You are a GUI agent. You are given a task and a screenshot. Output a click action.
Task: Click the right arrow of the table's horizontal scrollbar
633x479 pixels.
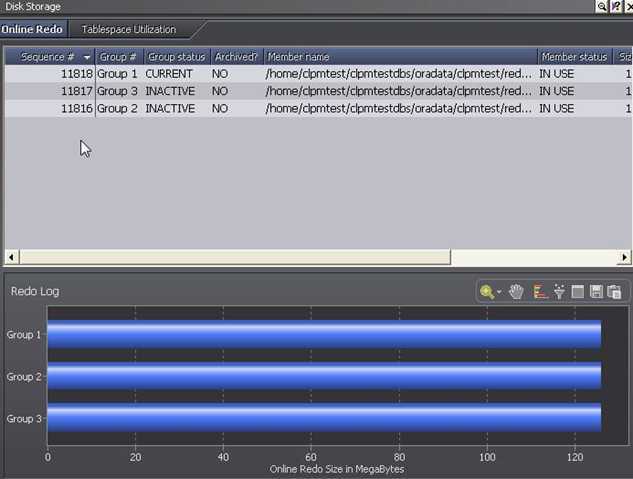[625, 257]
